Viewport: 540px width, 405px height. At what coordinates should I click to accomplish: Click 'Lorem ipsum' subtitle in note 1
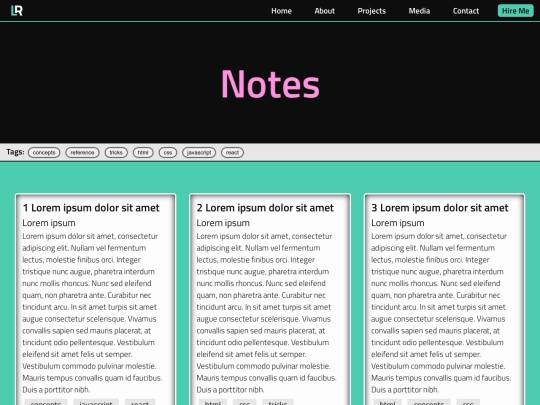point(49,223)
